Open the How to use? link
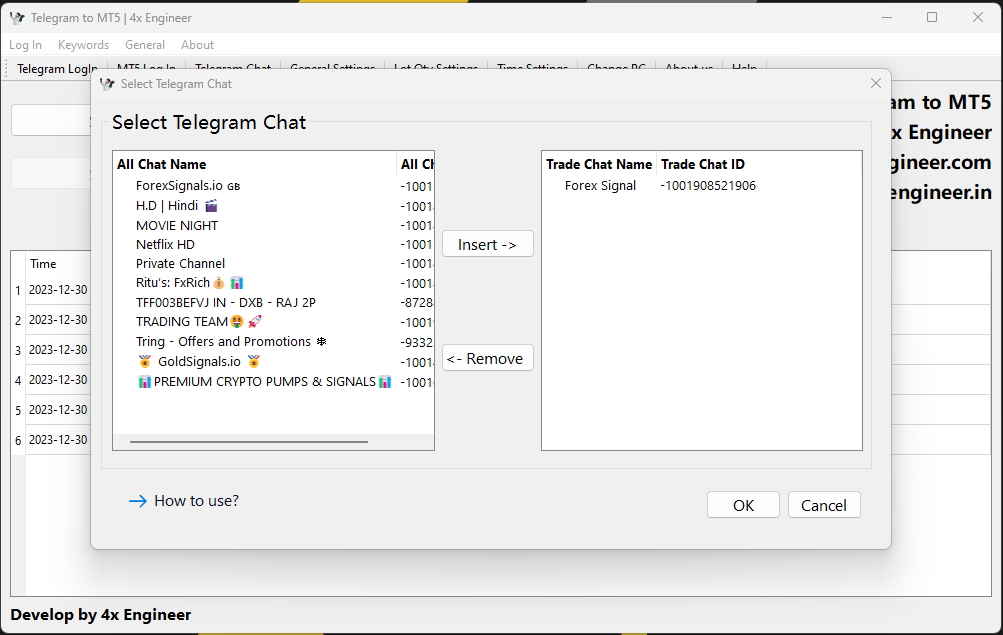Image resolution: width=1003 pixels, height=635 pixels. pos(184,501)
